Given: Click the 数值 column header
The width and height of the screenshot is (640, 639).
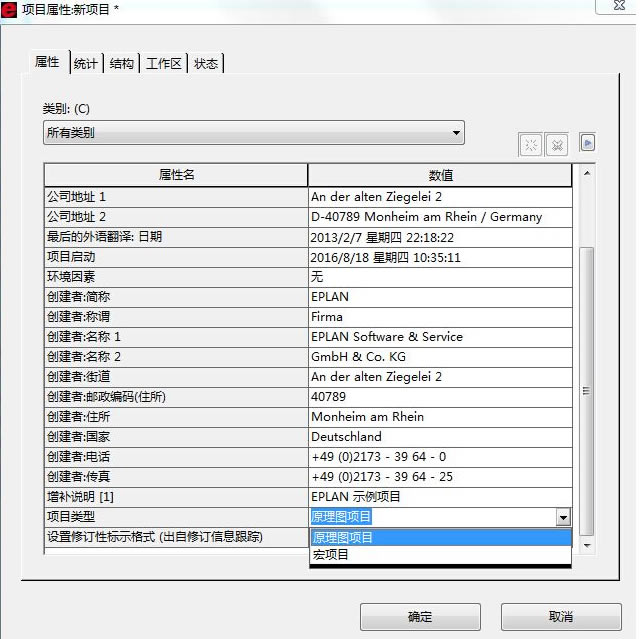Looking at the screenshot, I should point(440,175).
